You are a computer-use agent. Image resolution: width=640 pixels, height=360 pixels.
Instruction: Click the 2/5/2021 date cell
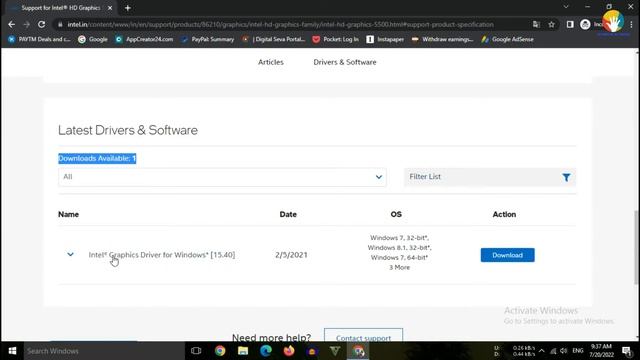coord(291,255)
